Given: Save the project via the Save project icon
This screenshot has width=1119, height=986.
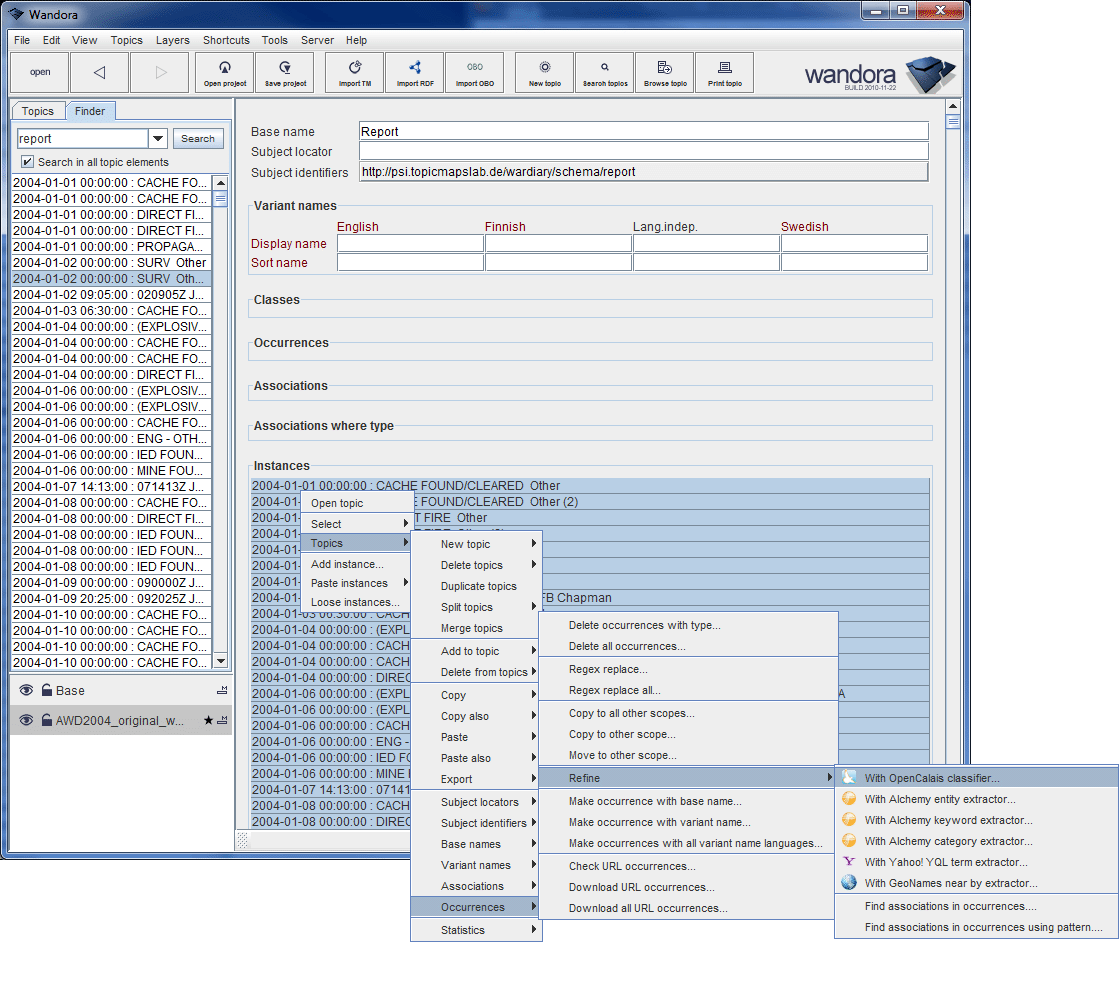Looking at the screenshot, I should pyautogui.click(x=284, y=72).
